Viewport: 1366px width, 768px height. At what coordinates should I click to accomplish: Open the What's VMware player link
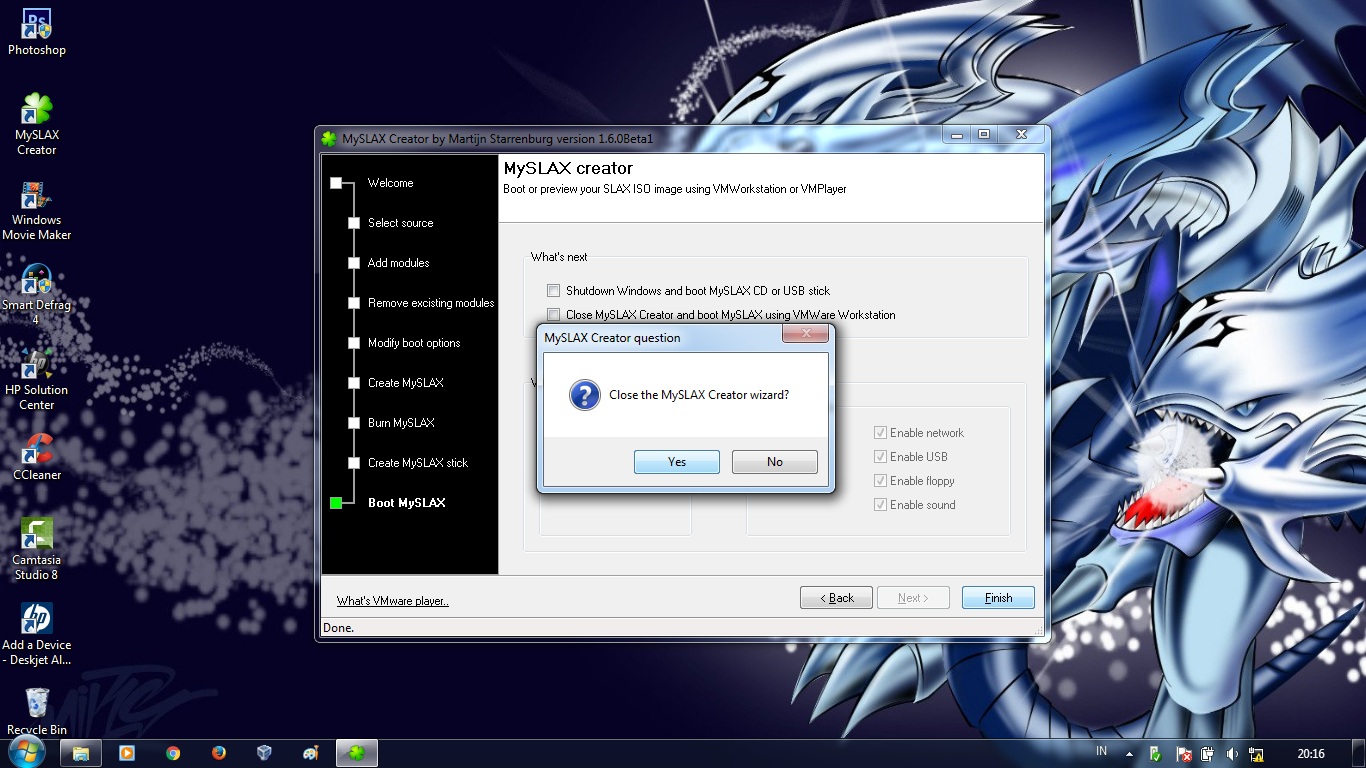(393, 601)
